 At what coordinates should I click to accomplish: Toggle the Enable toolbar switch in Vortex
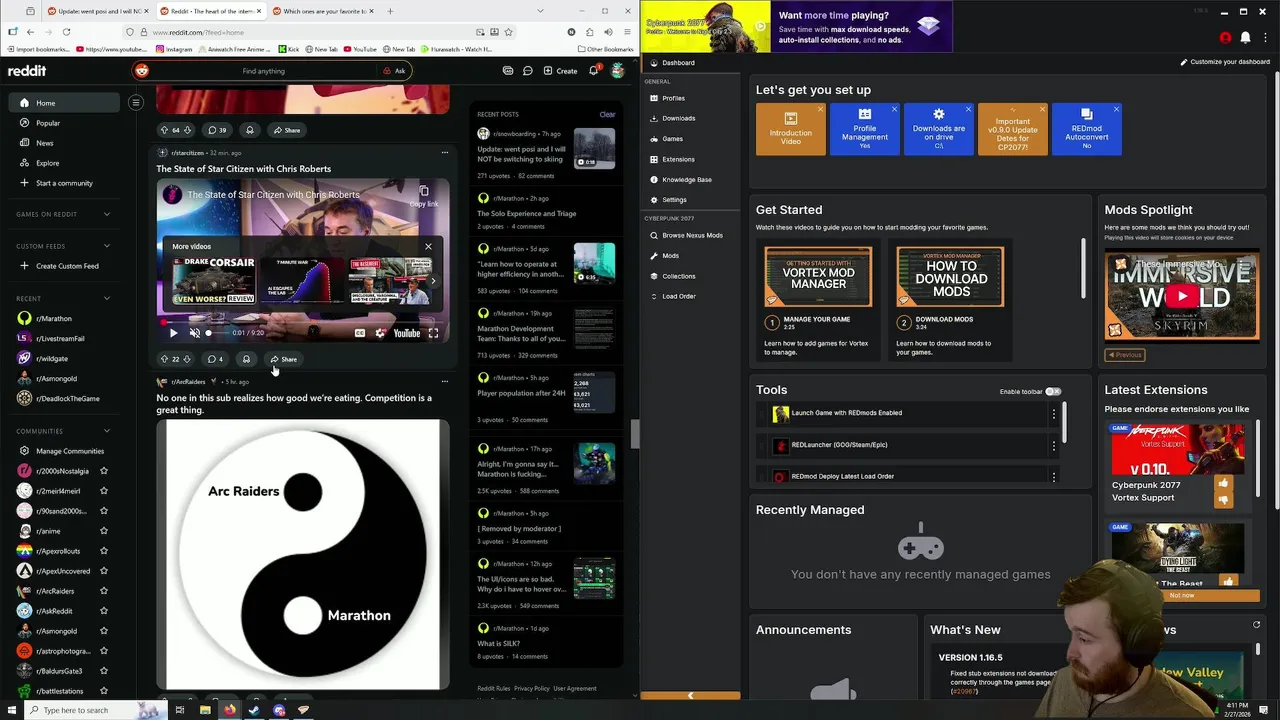pyautogui.click(x=1052, y=392)
